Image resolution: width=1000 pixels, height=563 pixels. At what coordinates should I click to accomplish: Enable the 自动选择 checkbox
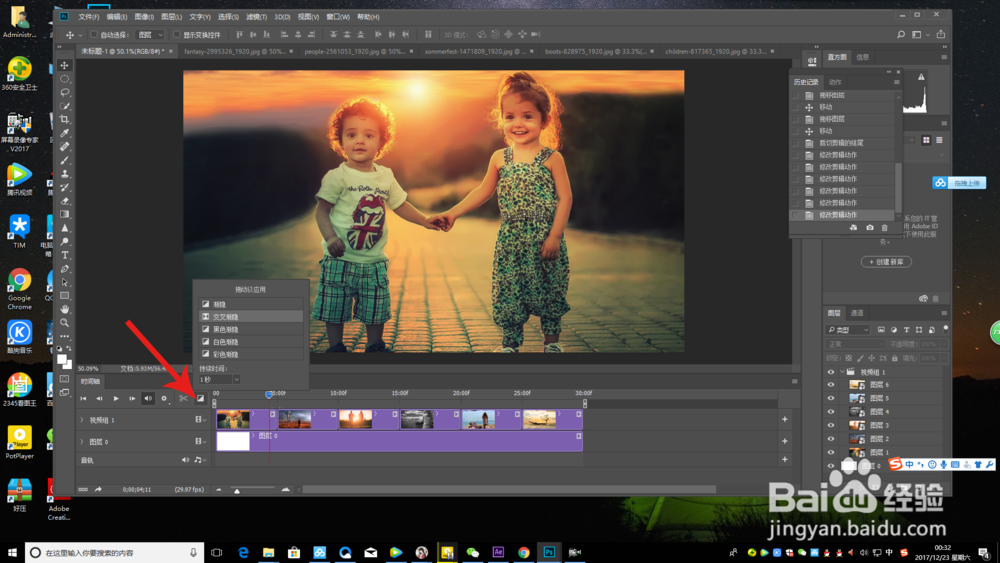click(92, 35)
